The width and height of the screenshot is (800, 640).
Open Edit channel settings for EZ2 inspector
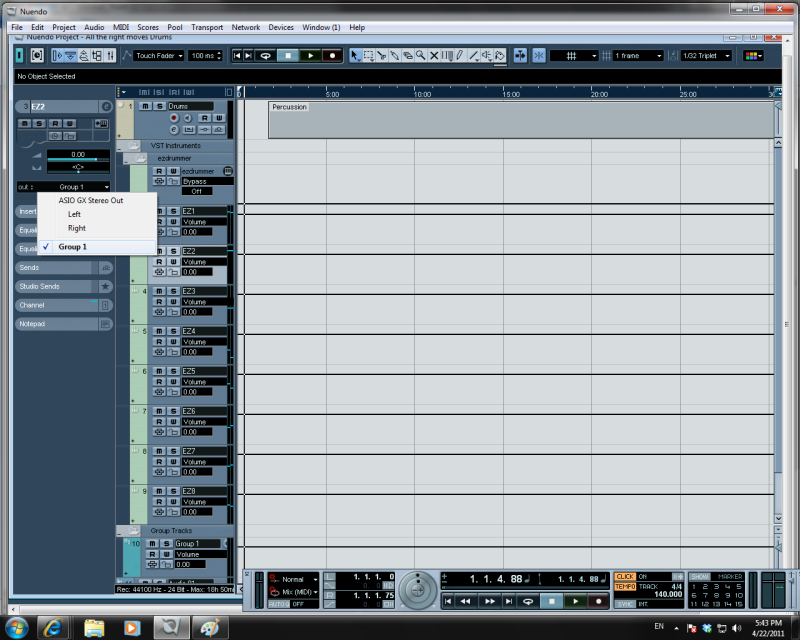(106, 107)
